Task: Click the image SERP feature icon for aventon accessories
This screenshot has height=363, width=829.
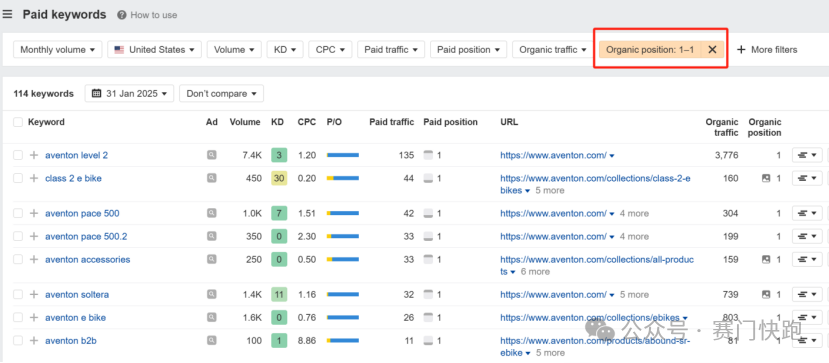Action: (766, 259)
